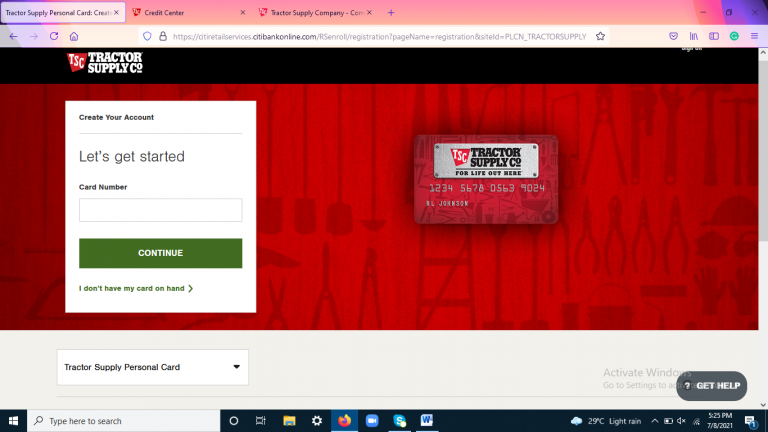Select the Tractor Supply Personal Card tab

click(63, 13)
